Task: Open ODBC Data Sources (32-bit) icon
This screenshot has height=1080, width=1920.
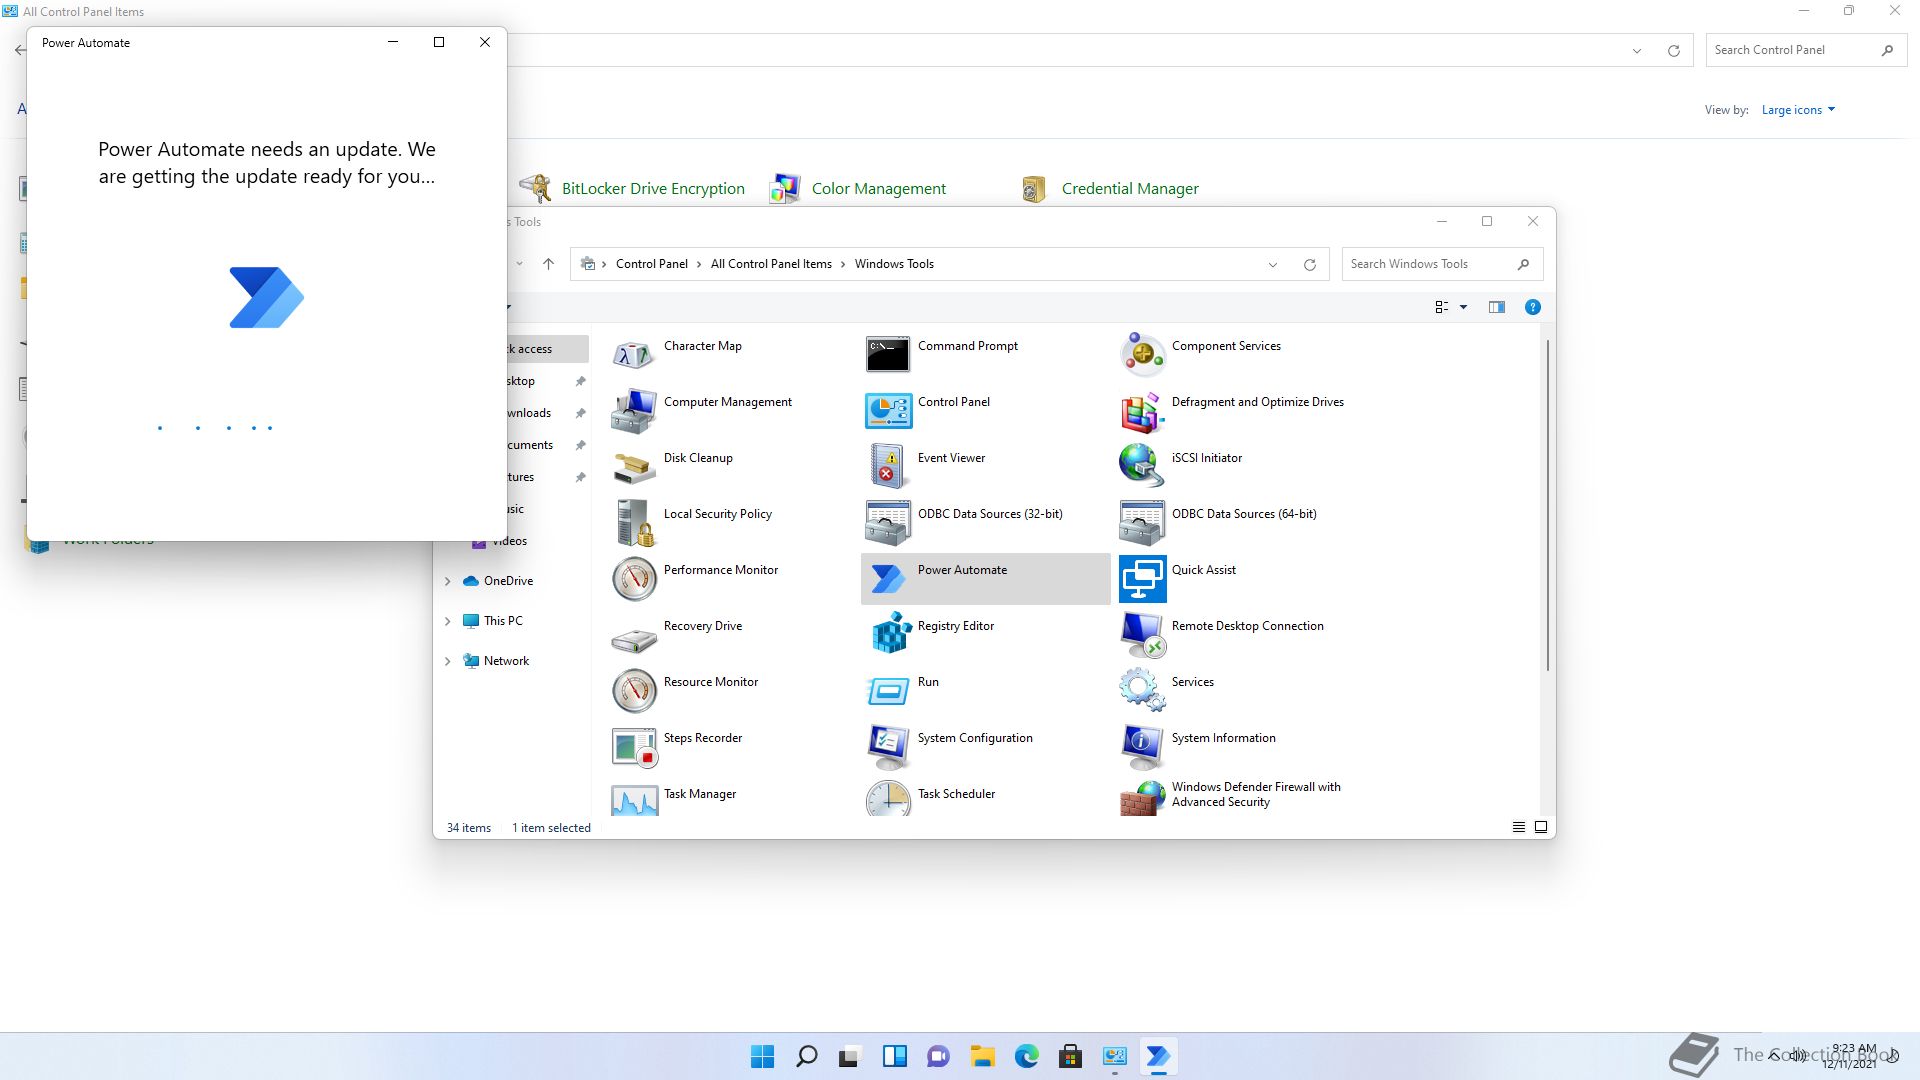Action: 888,522
